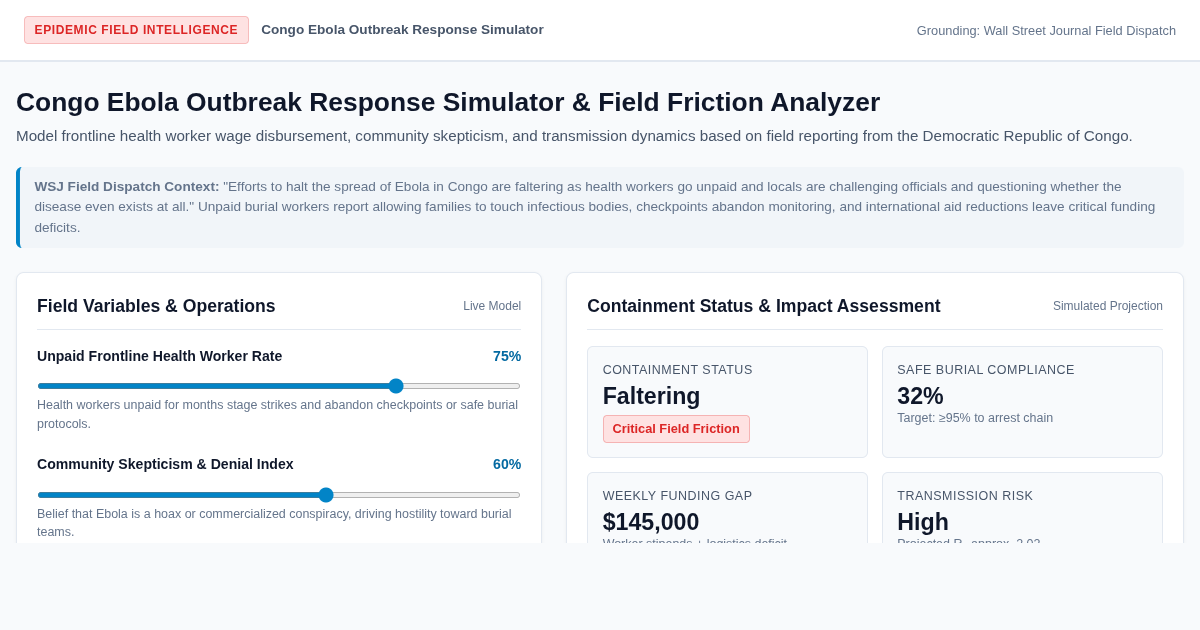Click the Unpaid Frontline Health Worker Rate label
Image resolution: width=1200 pixels, height=630 pixels.
[x=160, y=356]
